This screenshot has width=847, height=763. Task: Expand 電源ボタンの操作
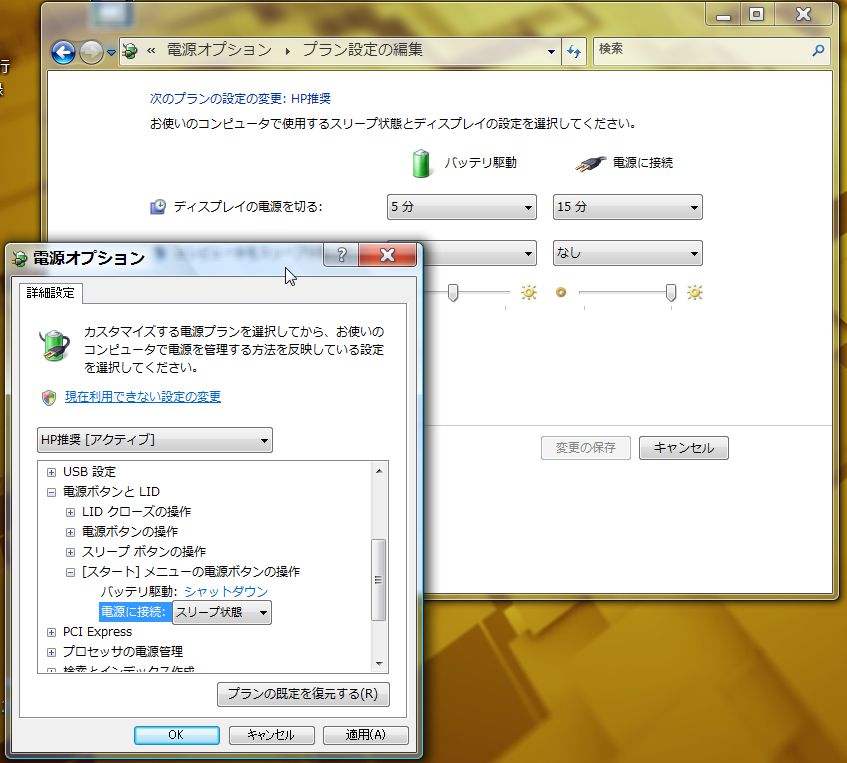70,532
